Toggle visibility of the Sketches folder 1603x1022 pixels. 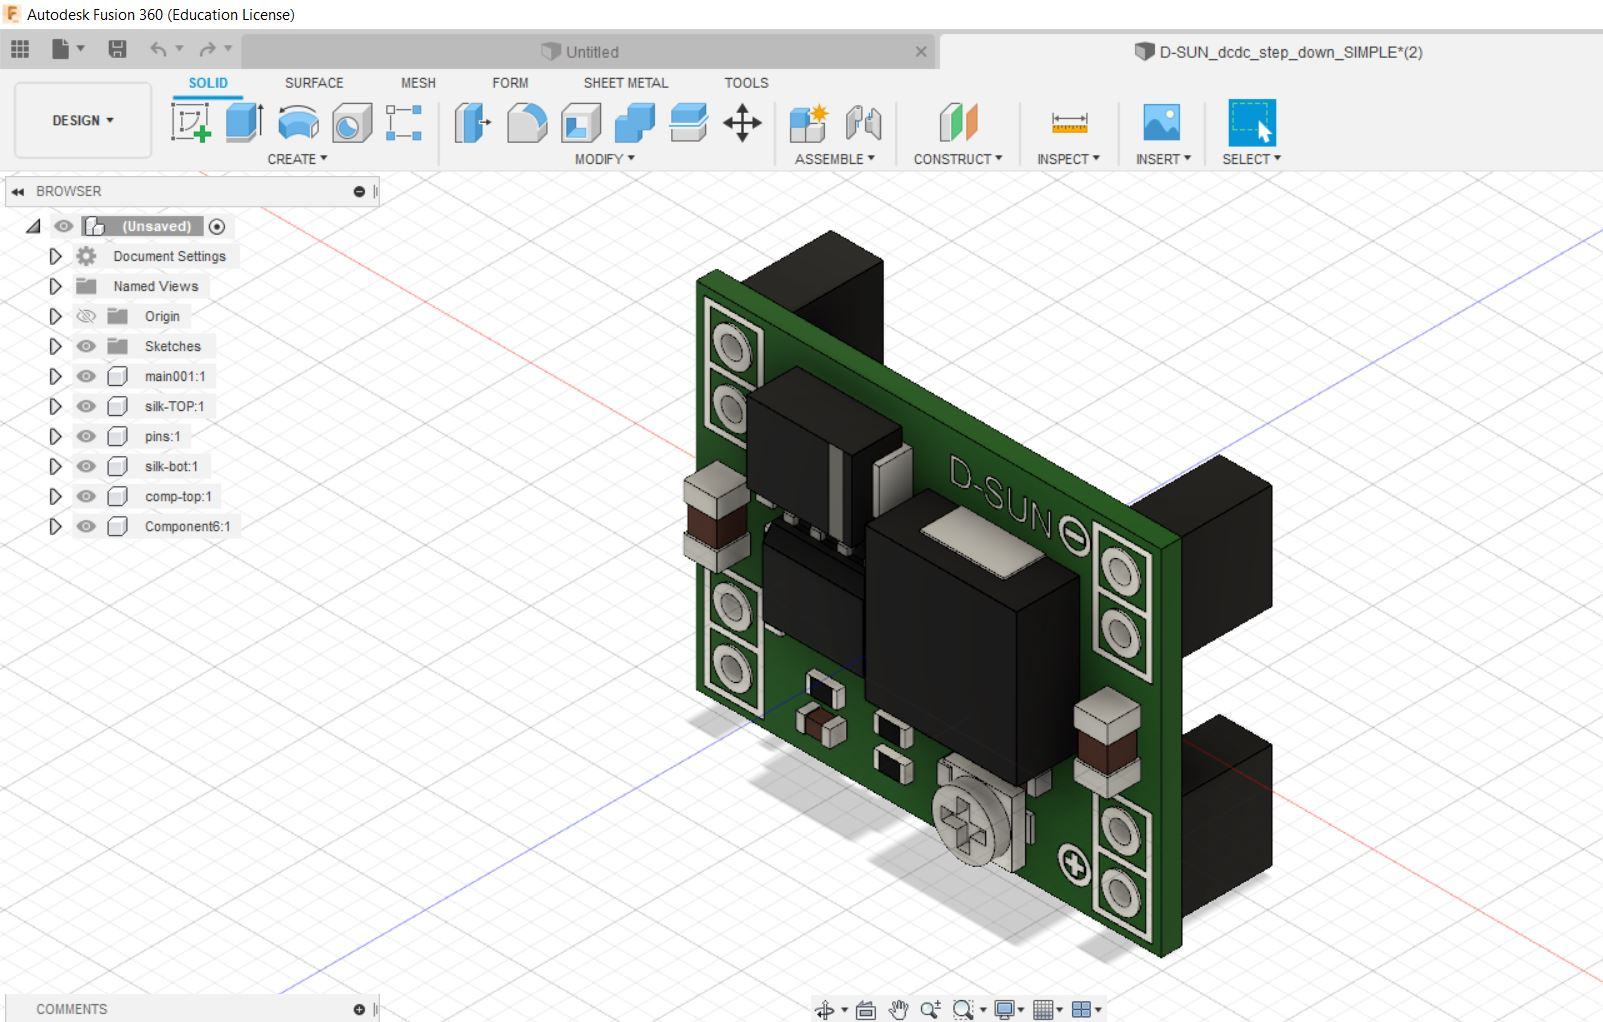[86, 346]
